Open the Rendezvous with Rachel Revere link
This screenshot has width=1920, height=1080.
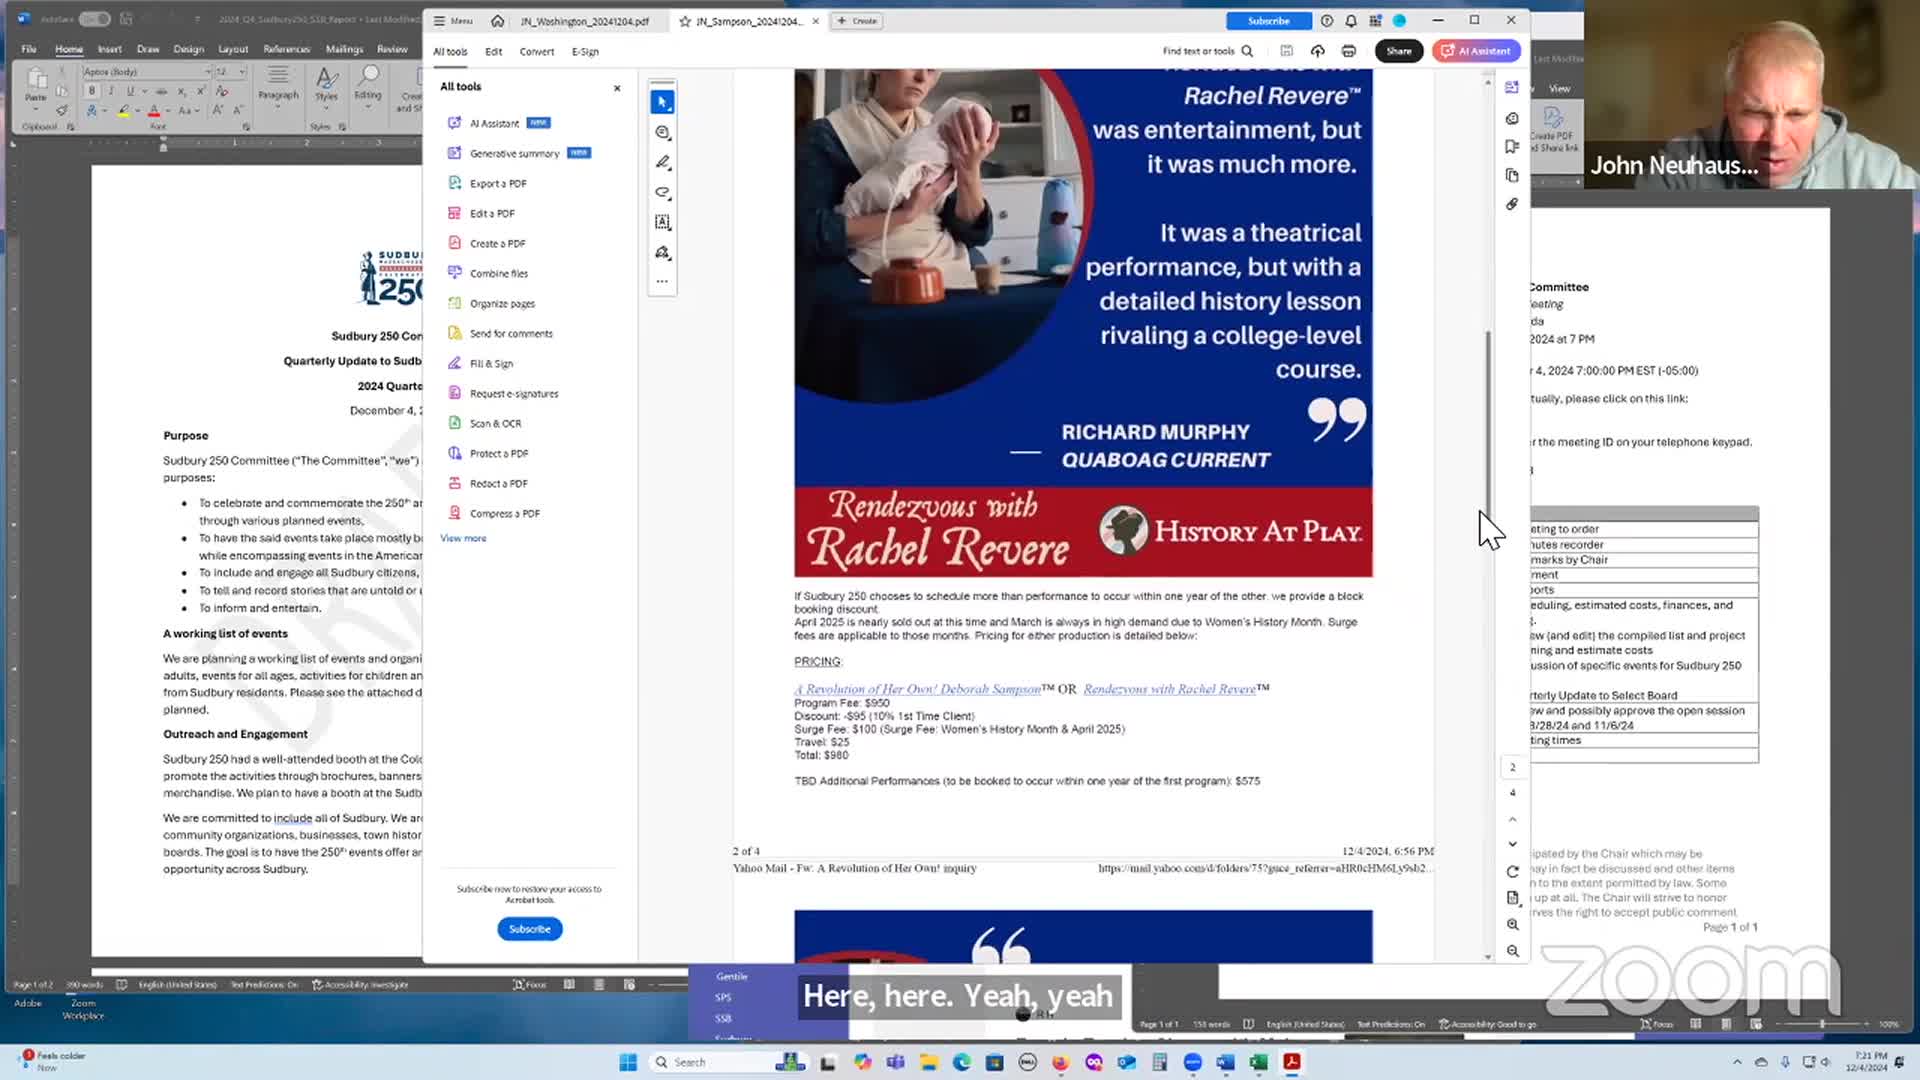pos(1169,689)
